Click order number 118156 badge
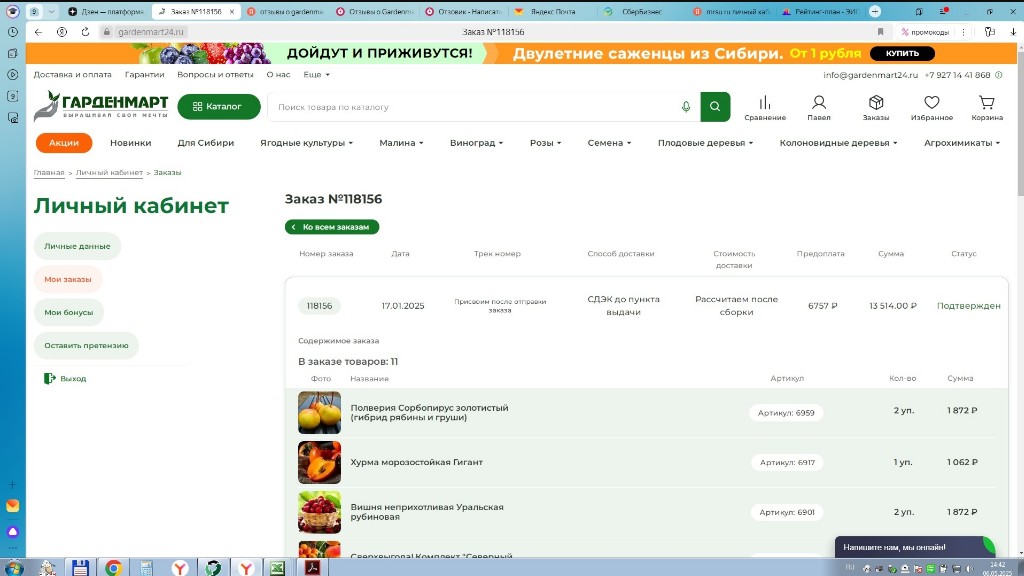Viewport: 1024px width, 576px height. pos(319,306)
